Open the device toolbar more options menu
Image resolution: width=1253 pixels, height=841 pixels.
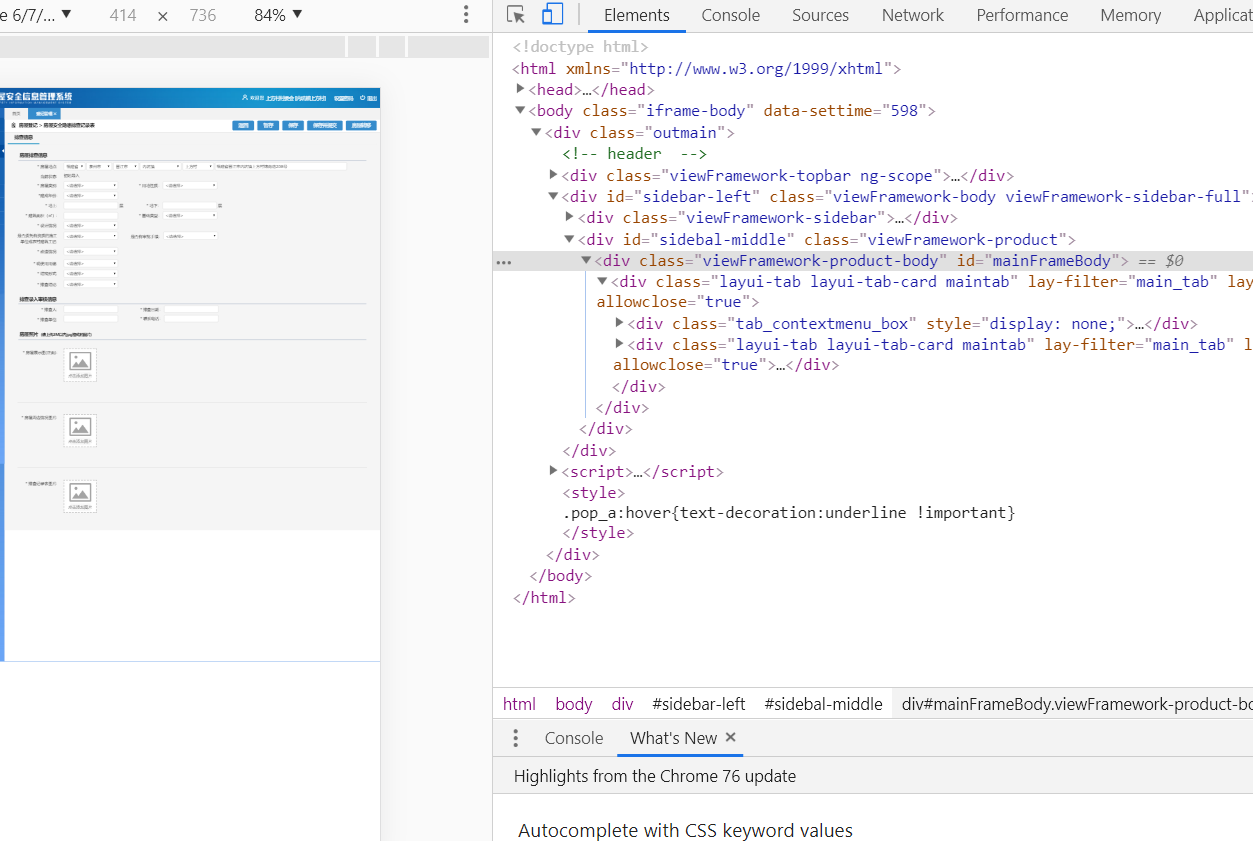(x=465, y=15)
